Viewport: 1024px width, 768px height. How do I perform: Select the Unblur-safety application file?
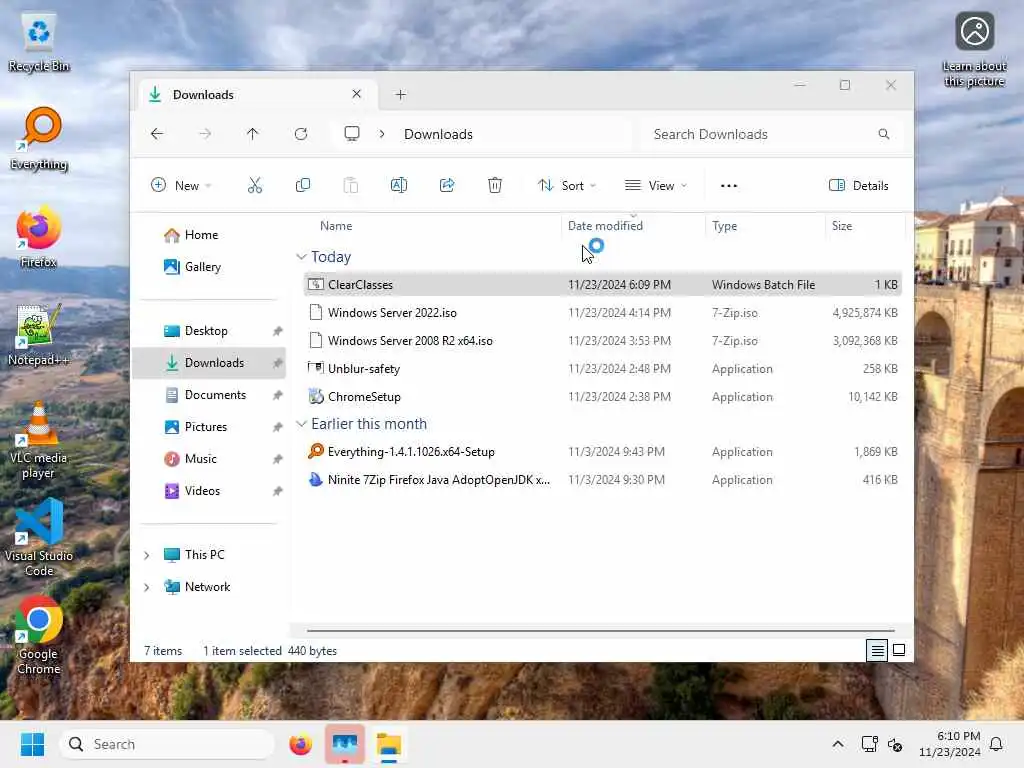tap(602, 369)
